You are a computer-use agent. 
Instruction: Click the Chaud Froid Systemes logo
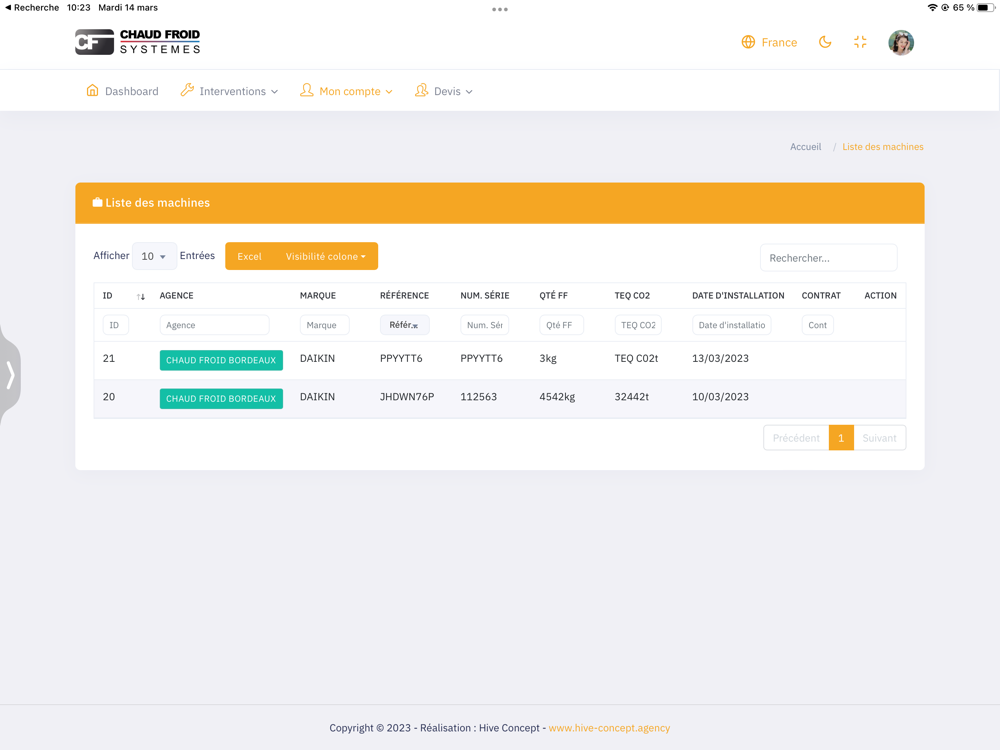coord(138,42)
